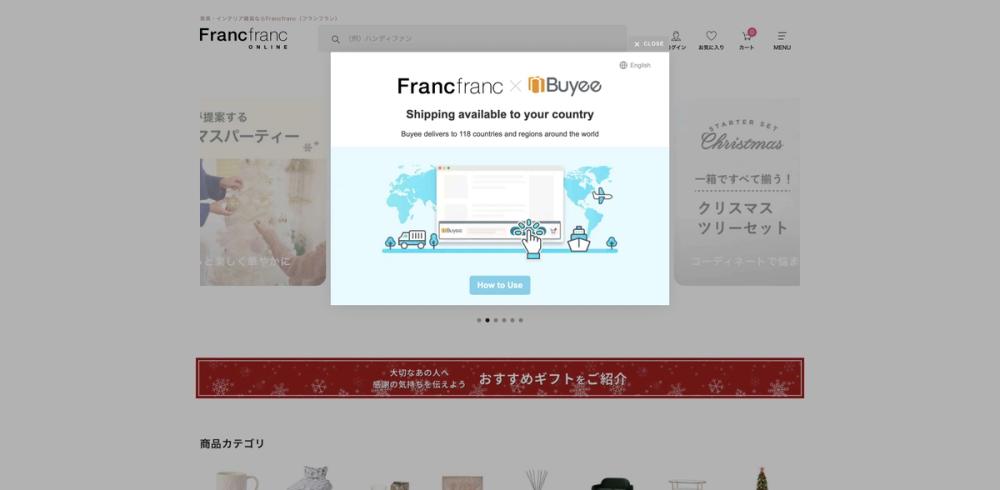The height and width of the screenshot is (490, 1000).
Task: Open the side table category thumbnail
Action: click(687, 484)
